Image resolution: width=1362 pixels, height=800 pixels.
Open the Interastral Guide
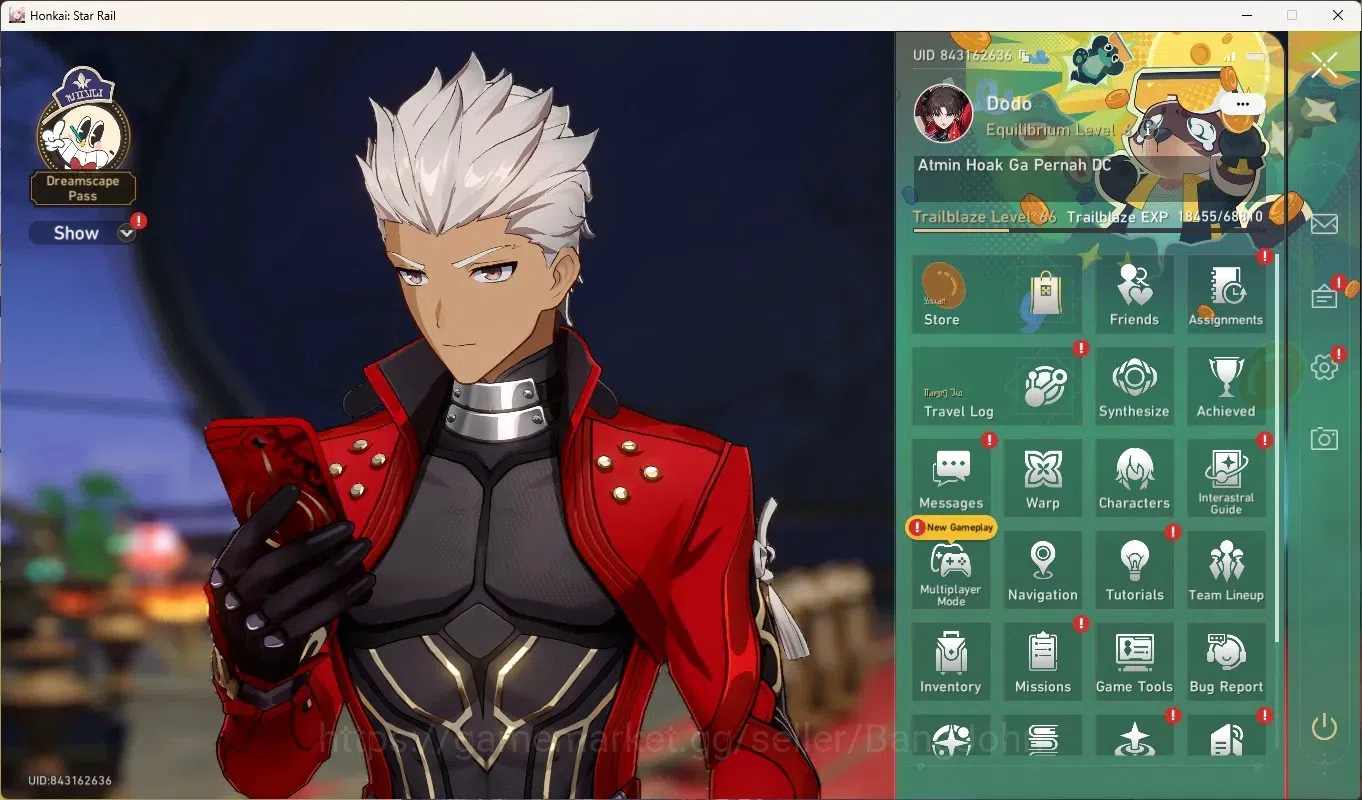coord(1226,478)
